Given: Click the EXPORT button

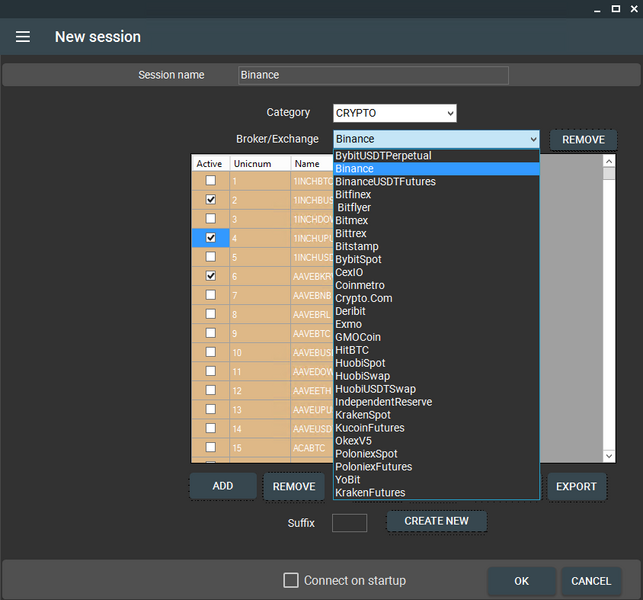Looking at the screenshot, I should 576,487.
